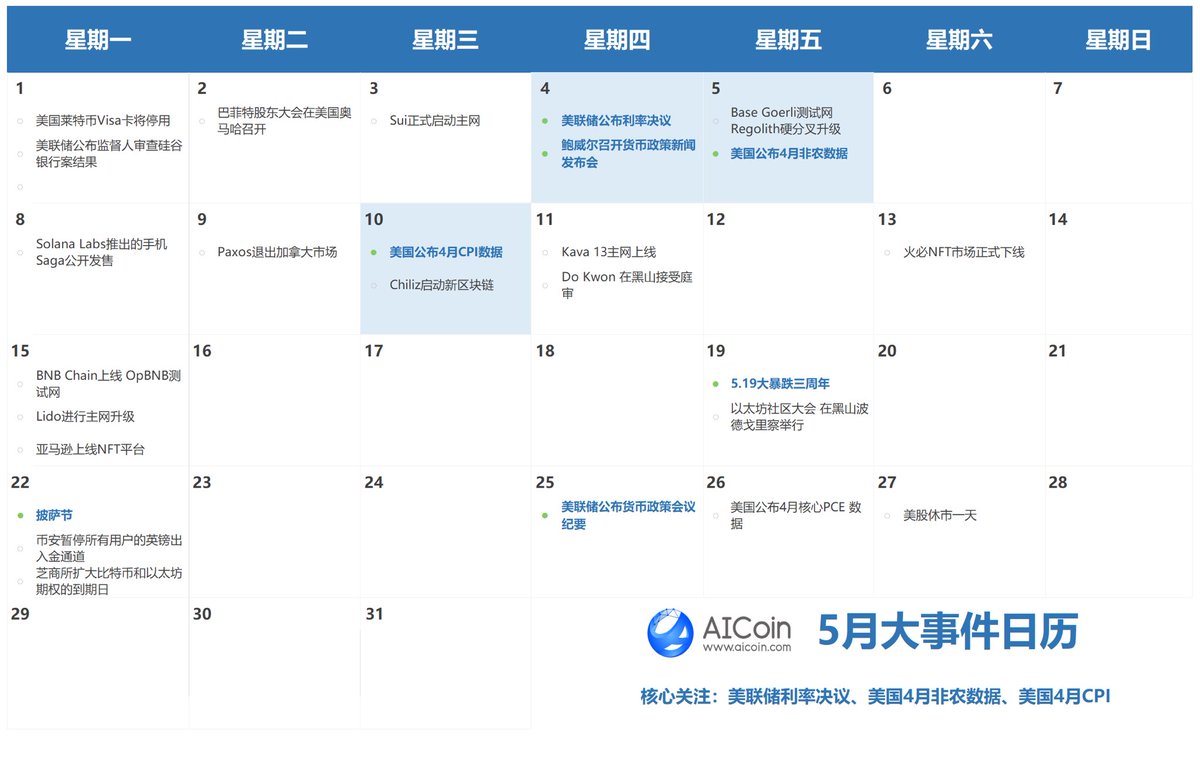The image size is (1200, 758).
Task: Select date 7 cell
Action: [x=1118, y=137]
